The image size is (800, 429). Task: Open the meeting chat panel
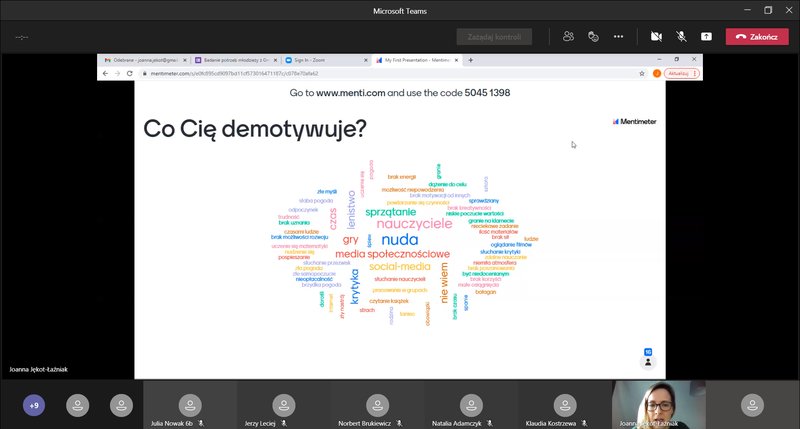pos(593,36)
